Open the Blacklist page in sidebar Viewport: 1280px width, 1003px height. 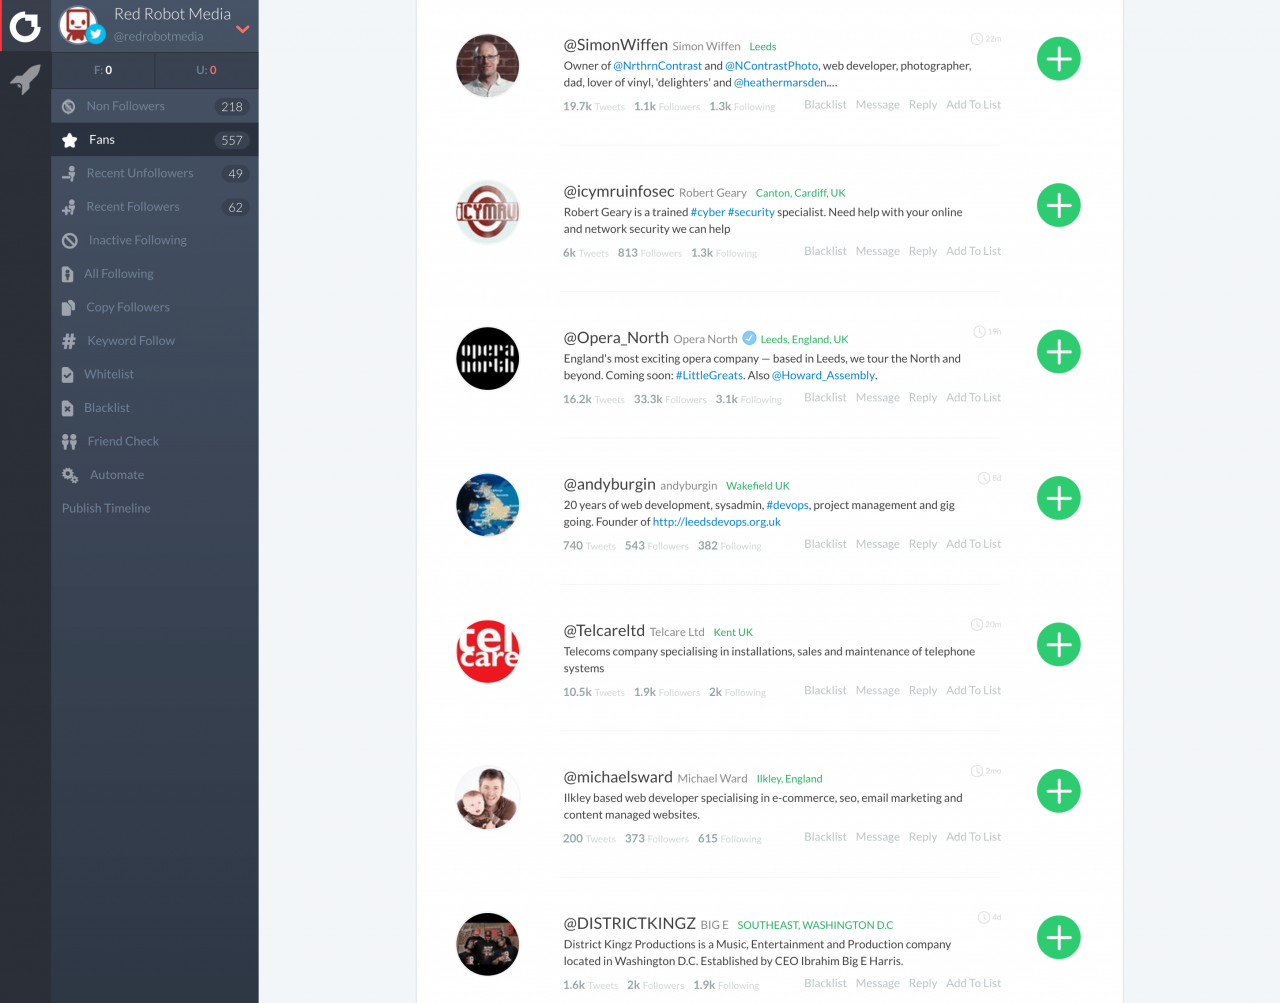155,408
